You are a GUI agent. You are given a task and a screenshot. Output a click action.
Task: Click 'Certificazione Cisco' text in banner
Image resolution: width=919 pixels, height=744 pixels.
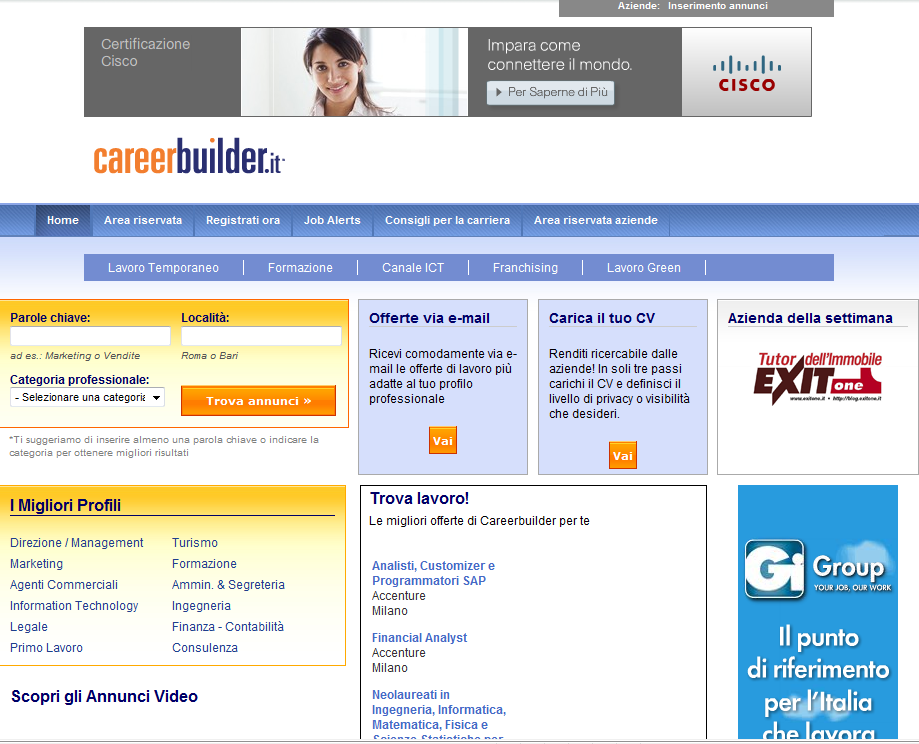coord(145,53)
